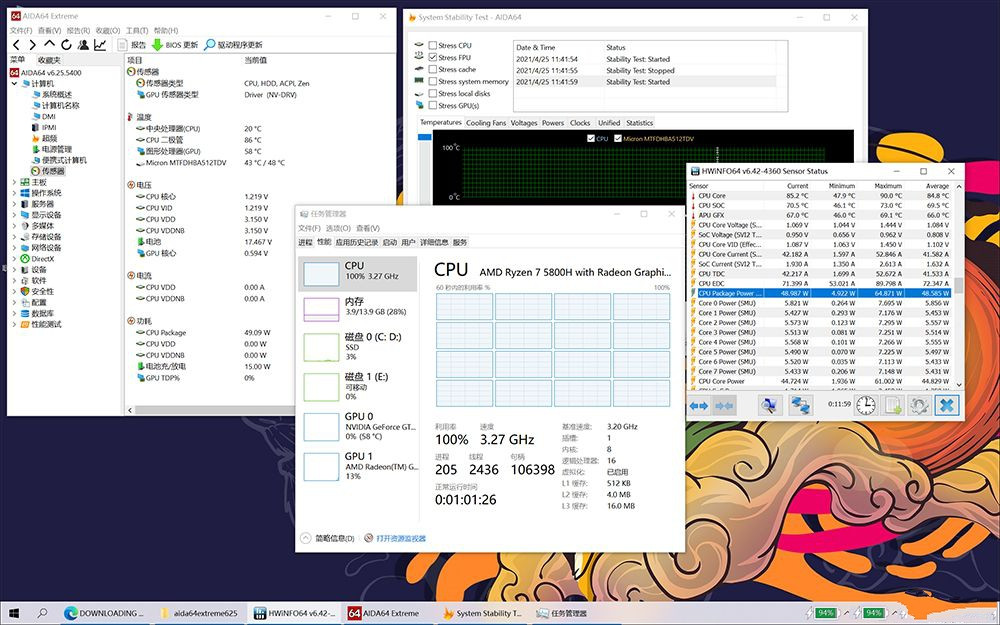Expand 显示设备 tree node

click(x=15, y=215)
